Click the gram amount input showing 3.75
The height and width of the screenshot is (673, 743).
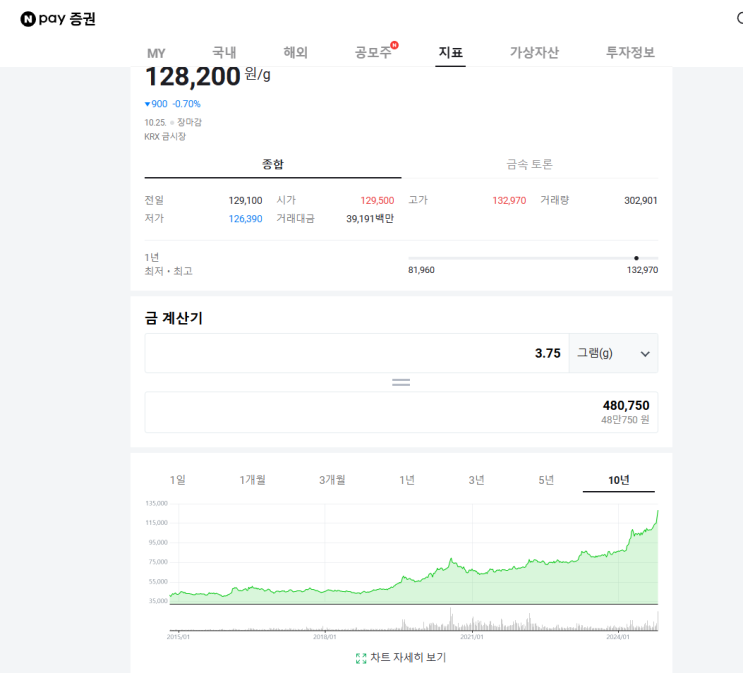[356, 353]
